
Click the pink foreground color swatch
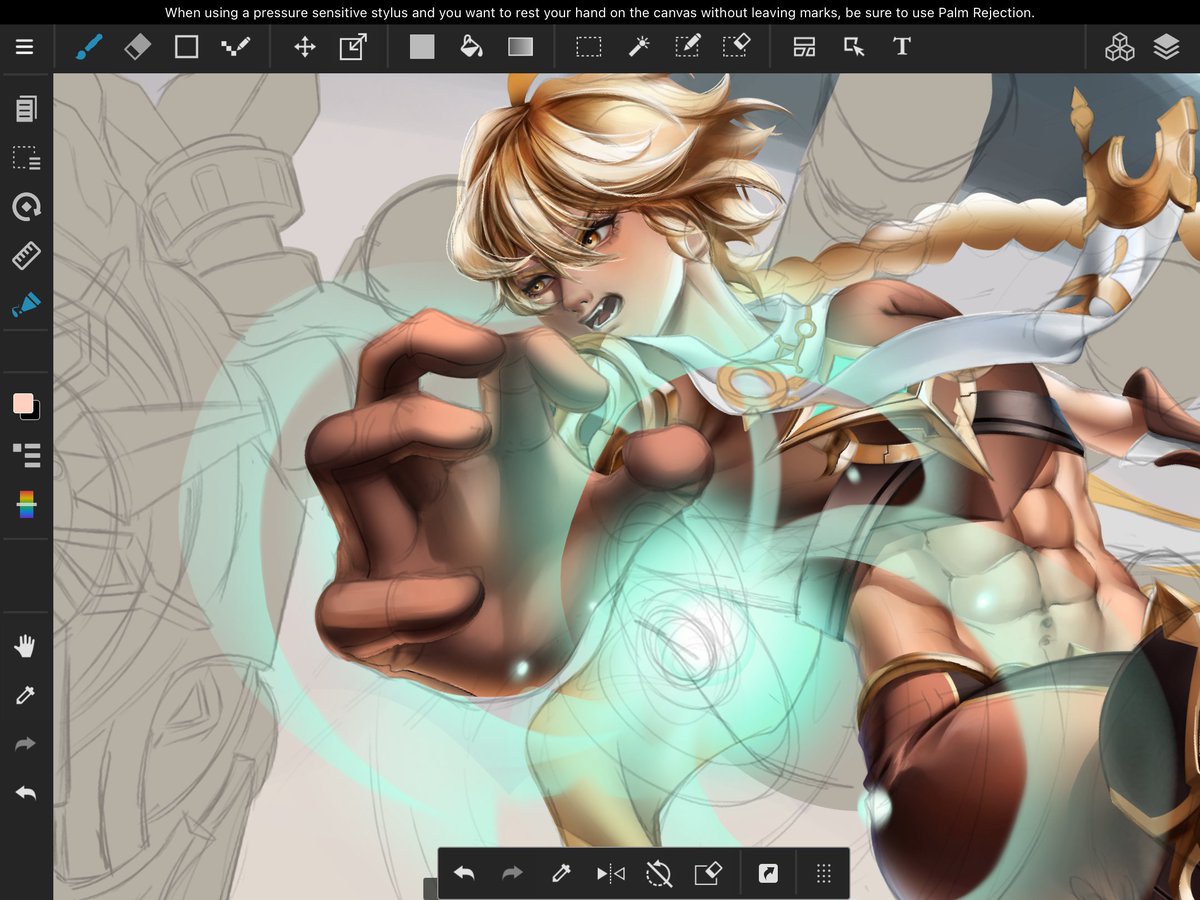(23, 403)
